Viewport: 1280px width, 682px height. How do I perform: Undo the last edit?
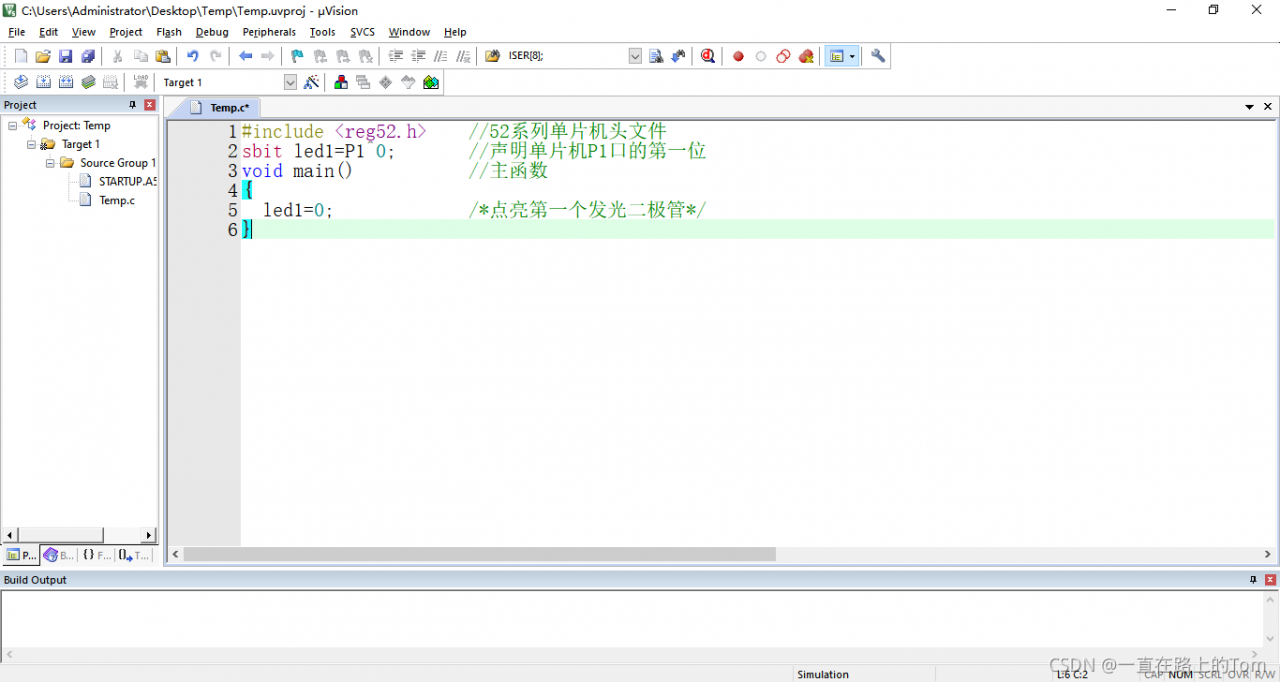192,57
